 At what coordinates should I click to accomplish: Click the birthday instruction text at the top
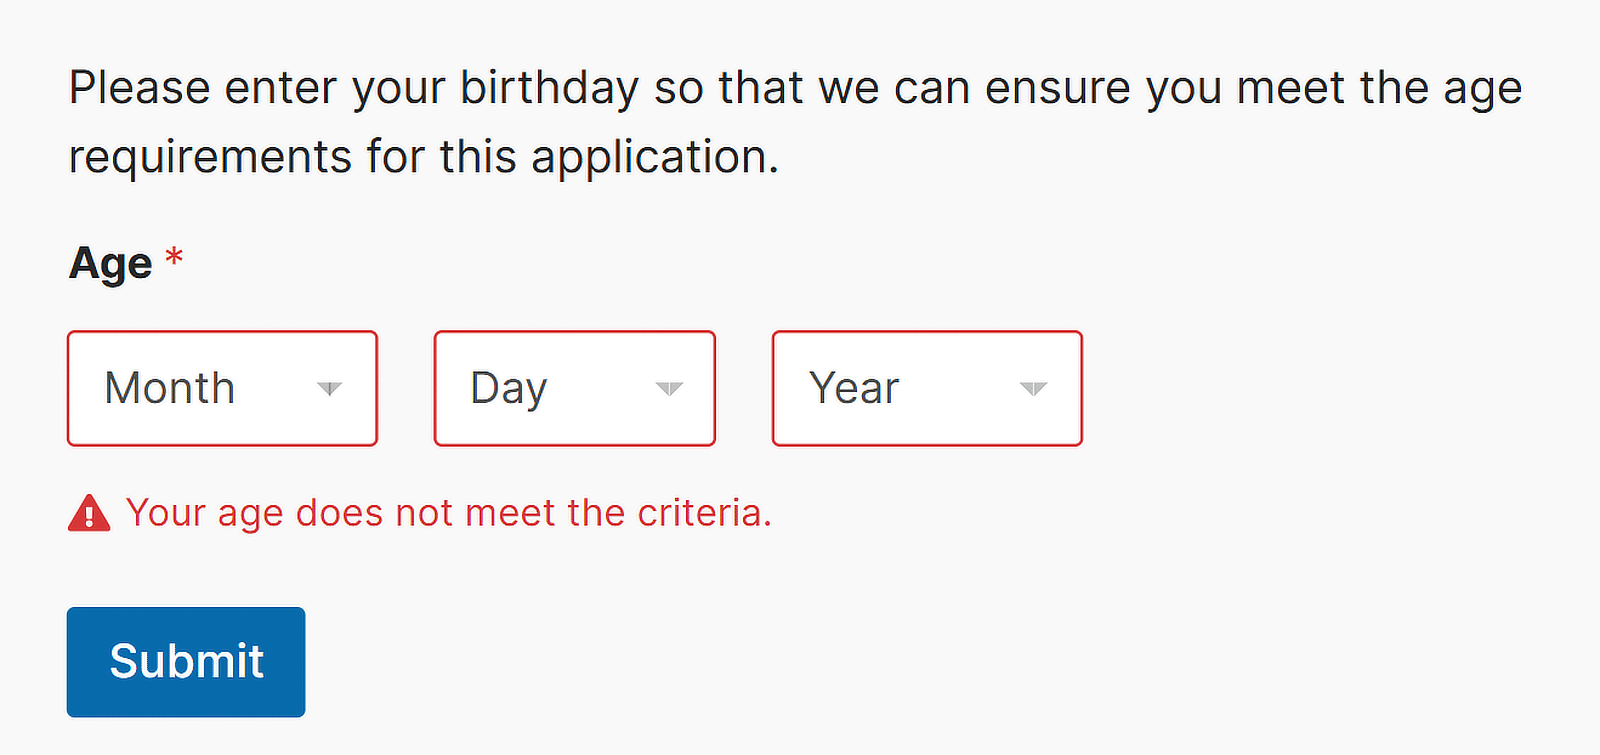[795, 120]
